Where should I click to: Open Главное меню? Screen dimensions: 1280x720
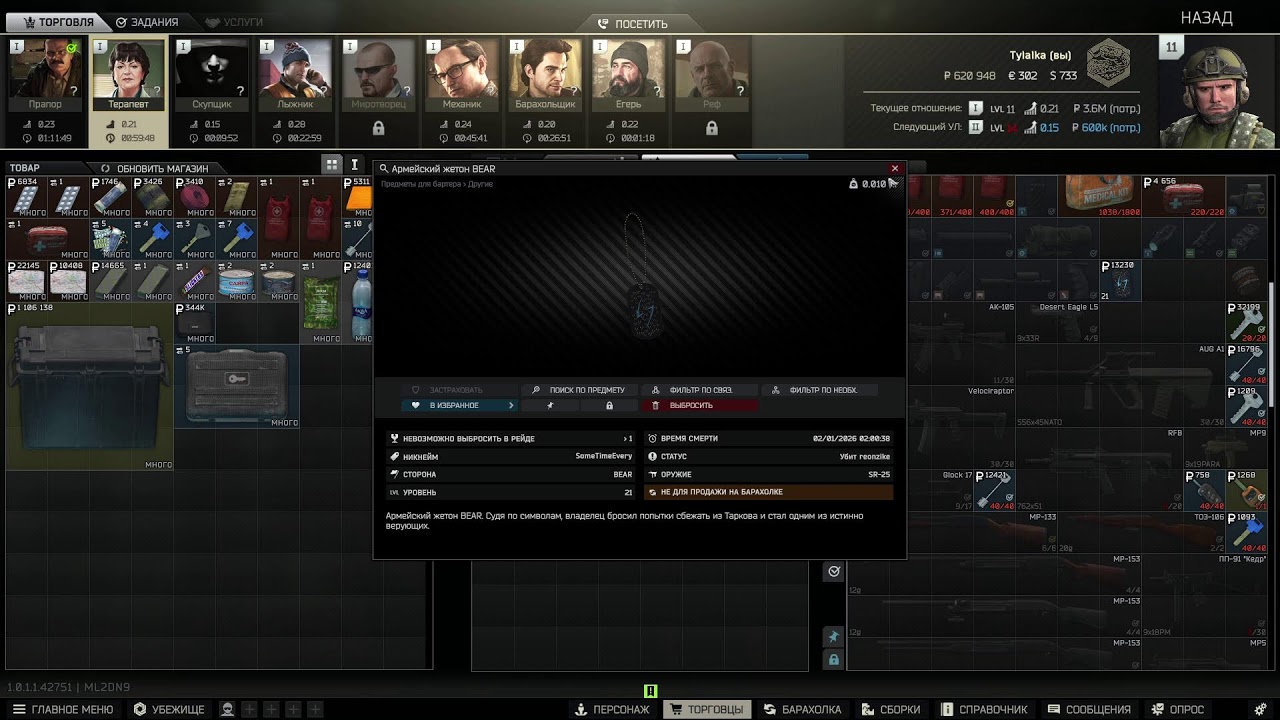pos(63,709)
